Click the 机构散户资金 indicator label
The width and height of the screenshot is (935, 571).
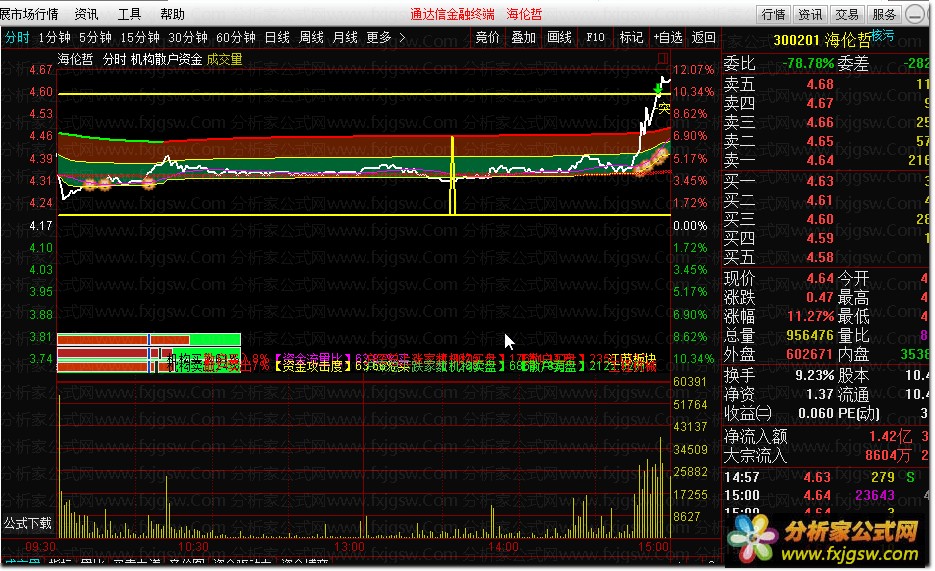(x=166, y=59)
